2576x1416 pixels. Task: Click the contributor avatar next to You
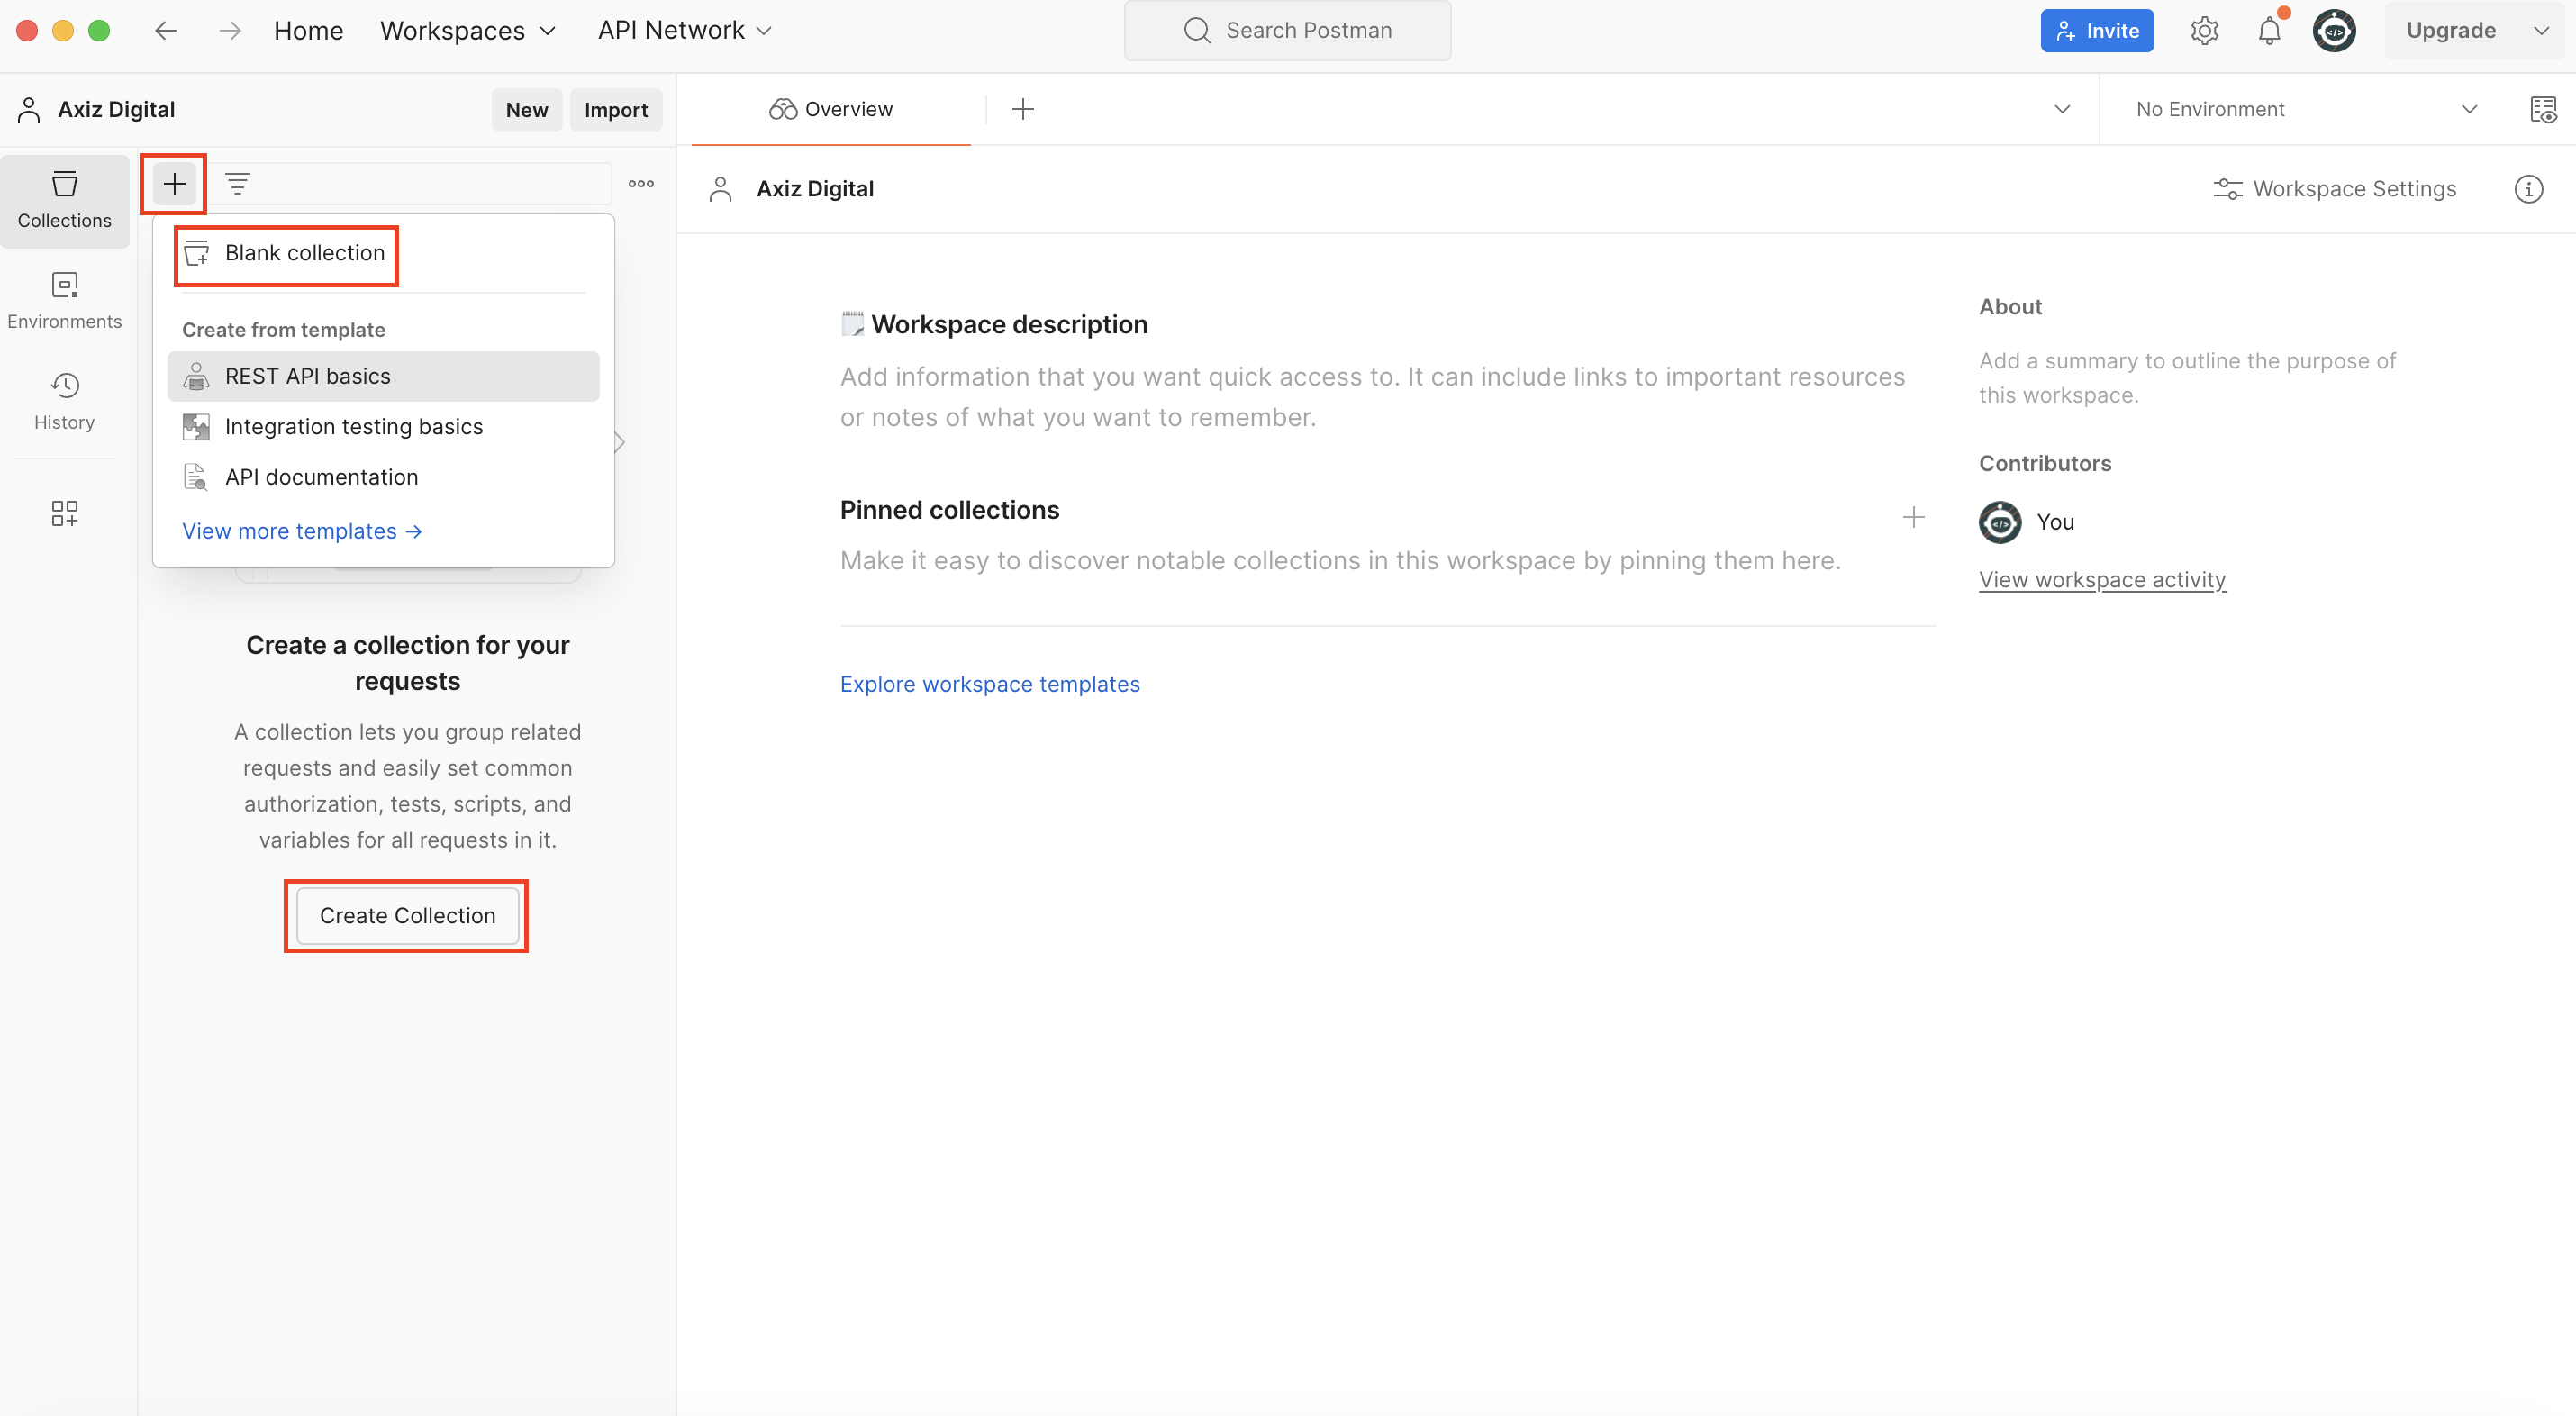(x=2000, y=522)
